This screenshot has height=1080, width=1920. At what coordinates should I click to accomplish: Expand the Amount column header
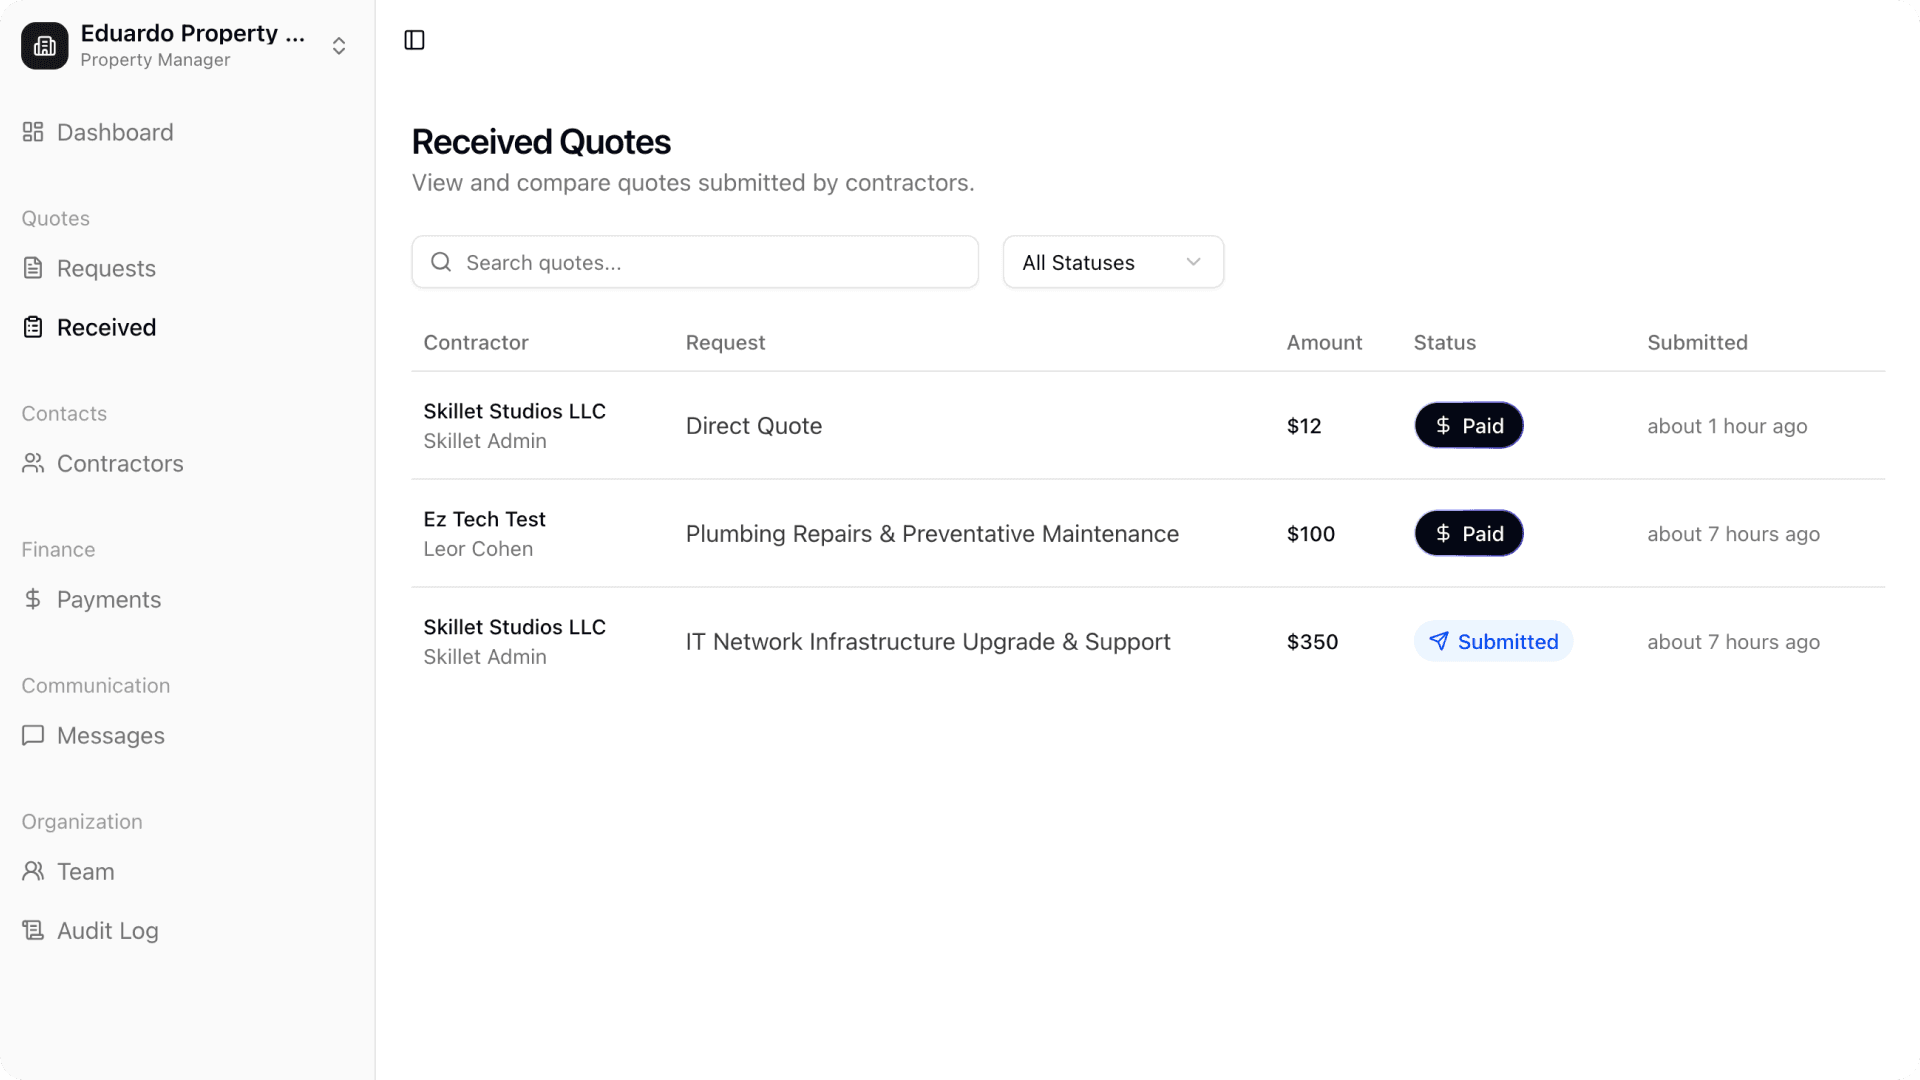tap(1323, 342)
